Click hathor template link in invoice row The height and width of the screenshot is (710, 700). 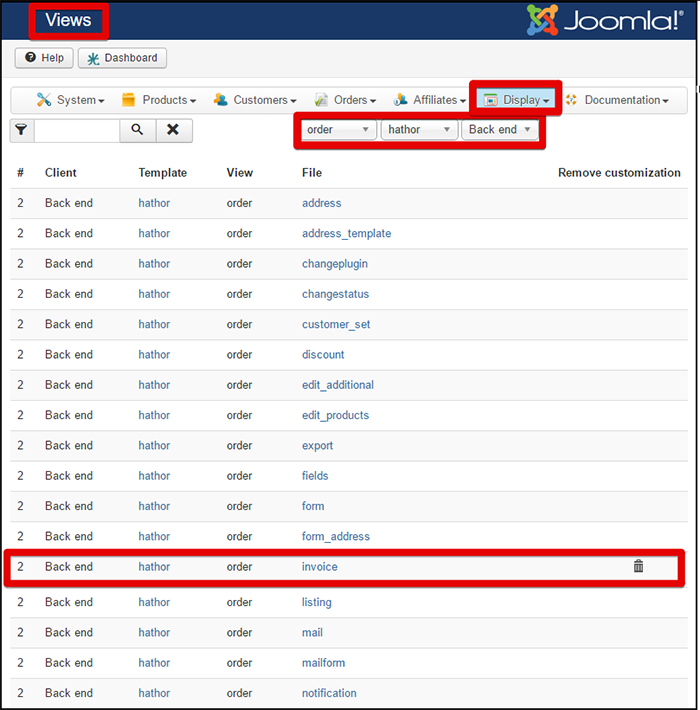(x=154, y=567)
